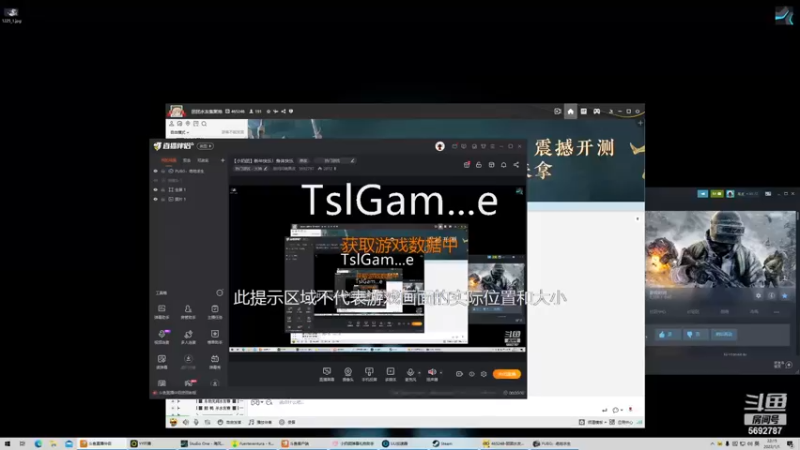Select the PUBG source row in list
The image size is (800, 450).
pyautogui.click(x=189, y=171)
